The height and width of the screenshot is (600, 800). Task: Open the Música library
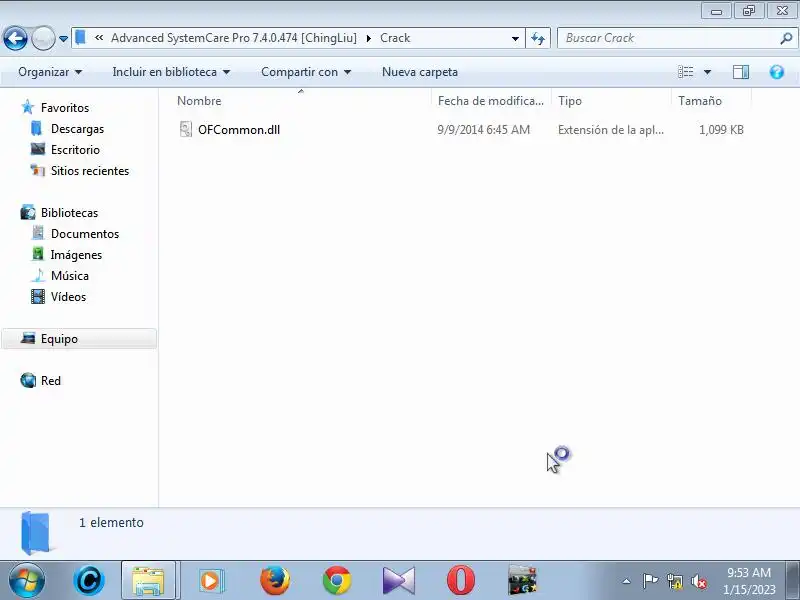[69, 276]
